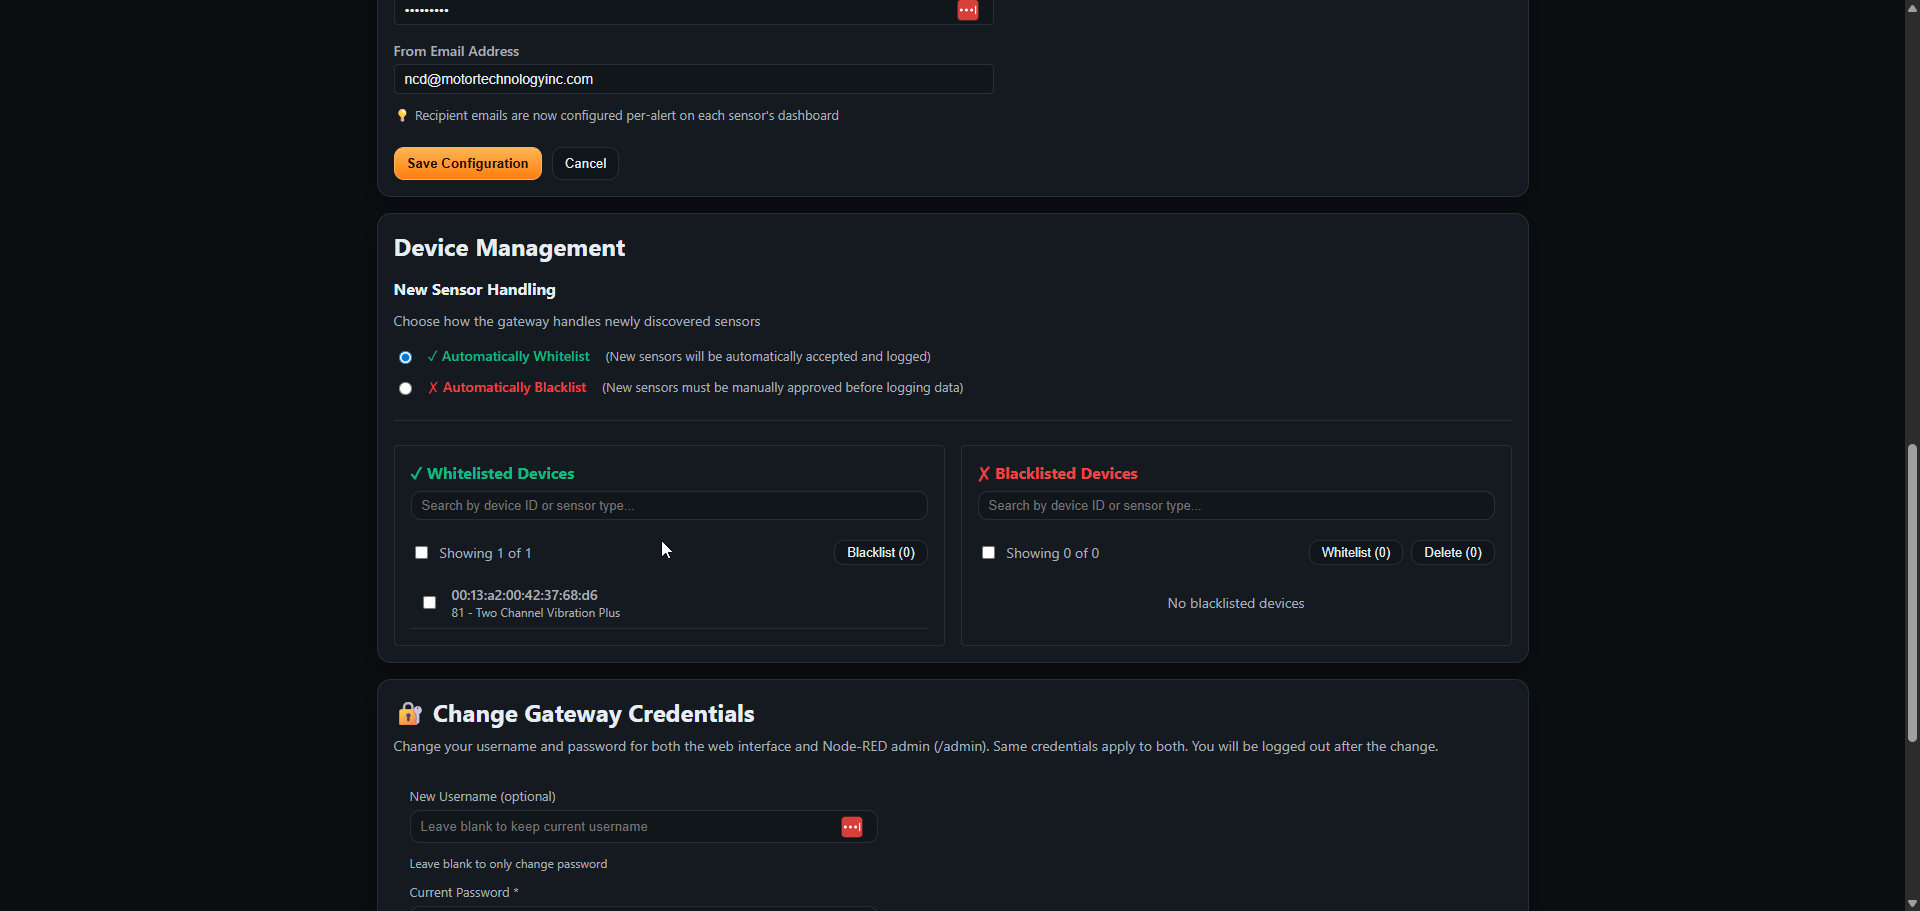Click the Delete (0) button
The image size is (1920, 911).
pos(1452,553)
